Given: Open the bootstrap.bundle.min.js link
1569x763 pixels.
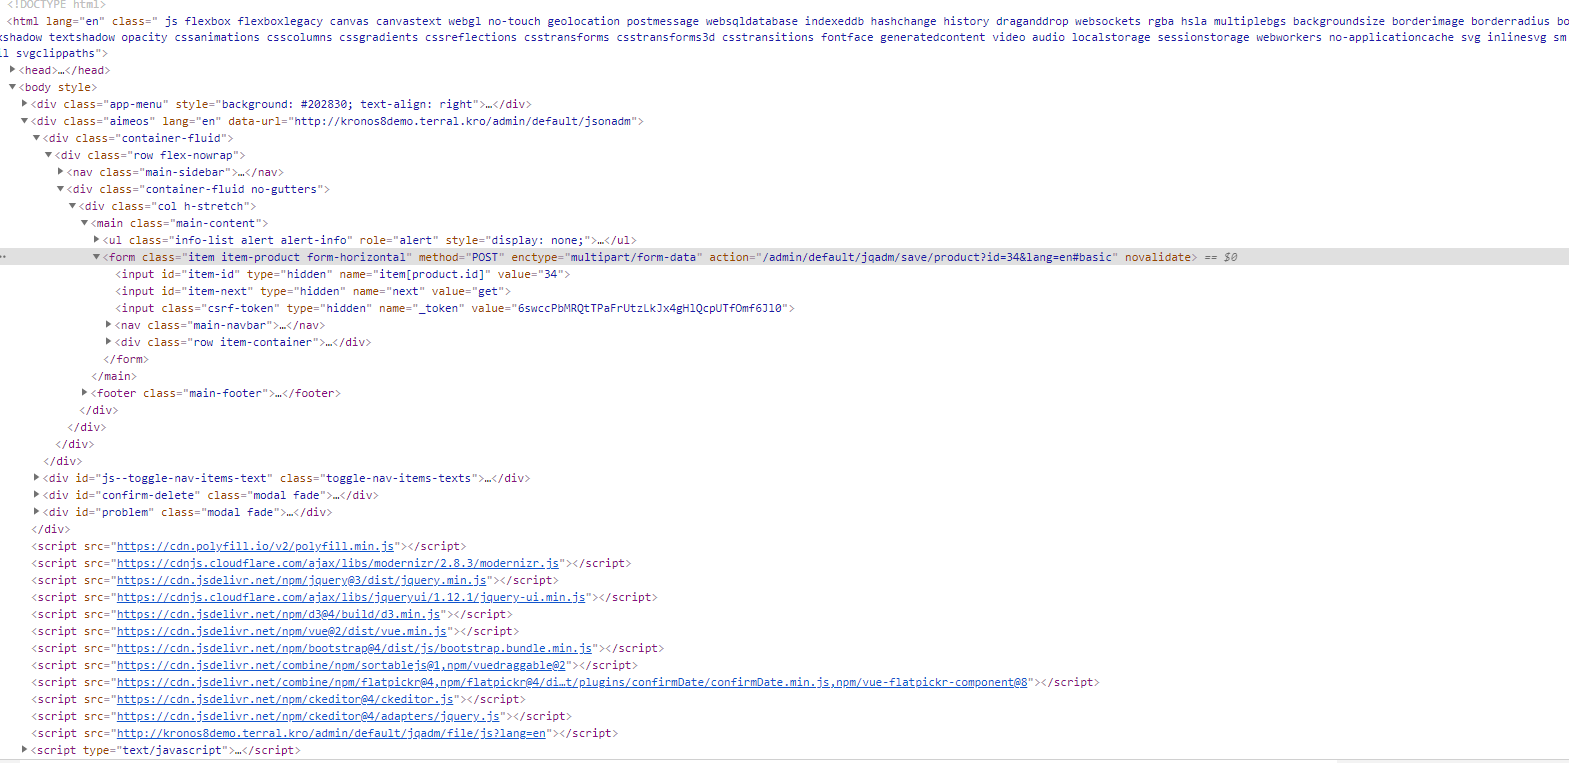Looking at the screenshot, I should pyautogui.click(x=354, y=648).
